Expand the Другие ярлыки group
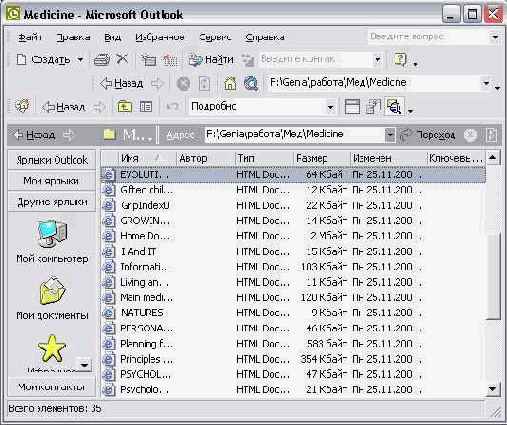 (x=52, y=202)
